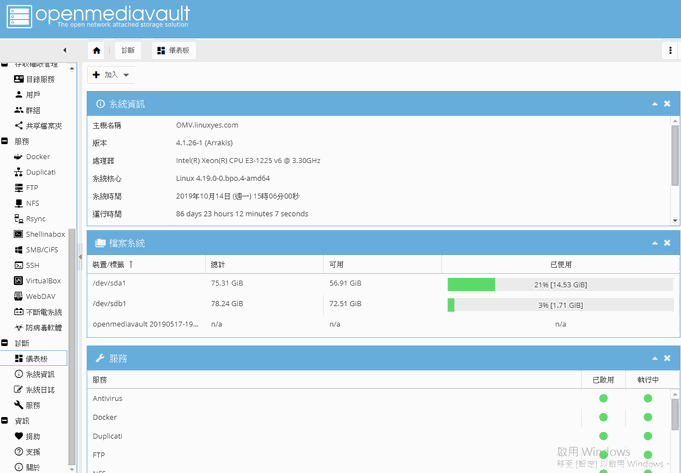Close the File Systems panel

point(667,243)
